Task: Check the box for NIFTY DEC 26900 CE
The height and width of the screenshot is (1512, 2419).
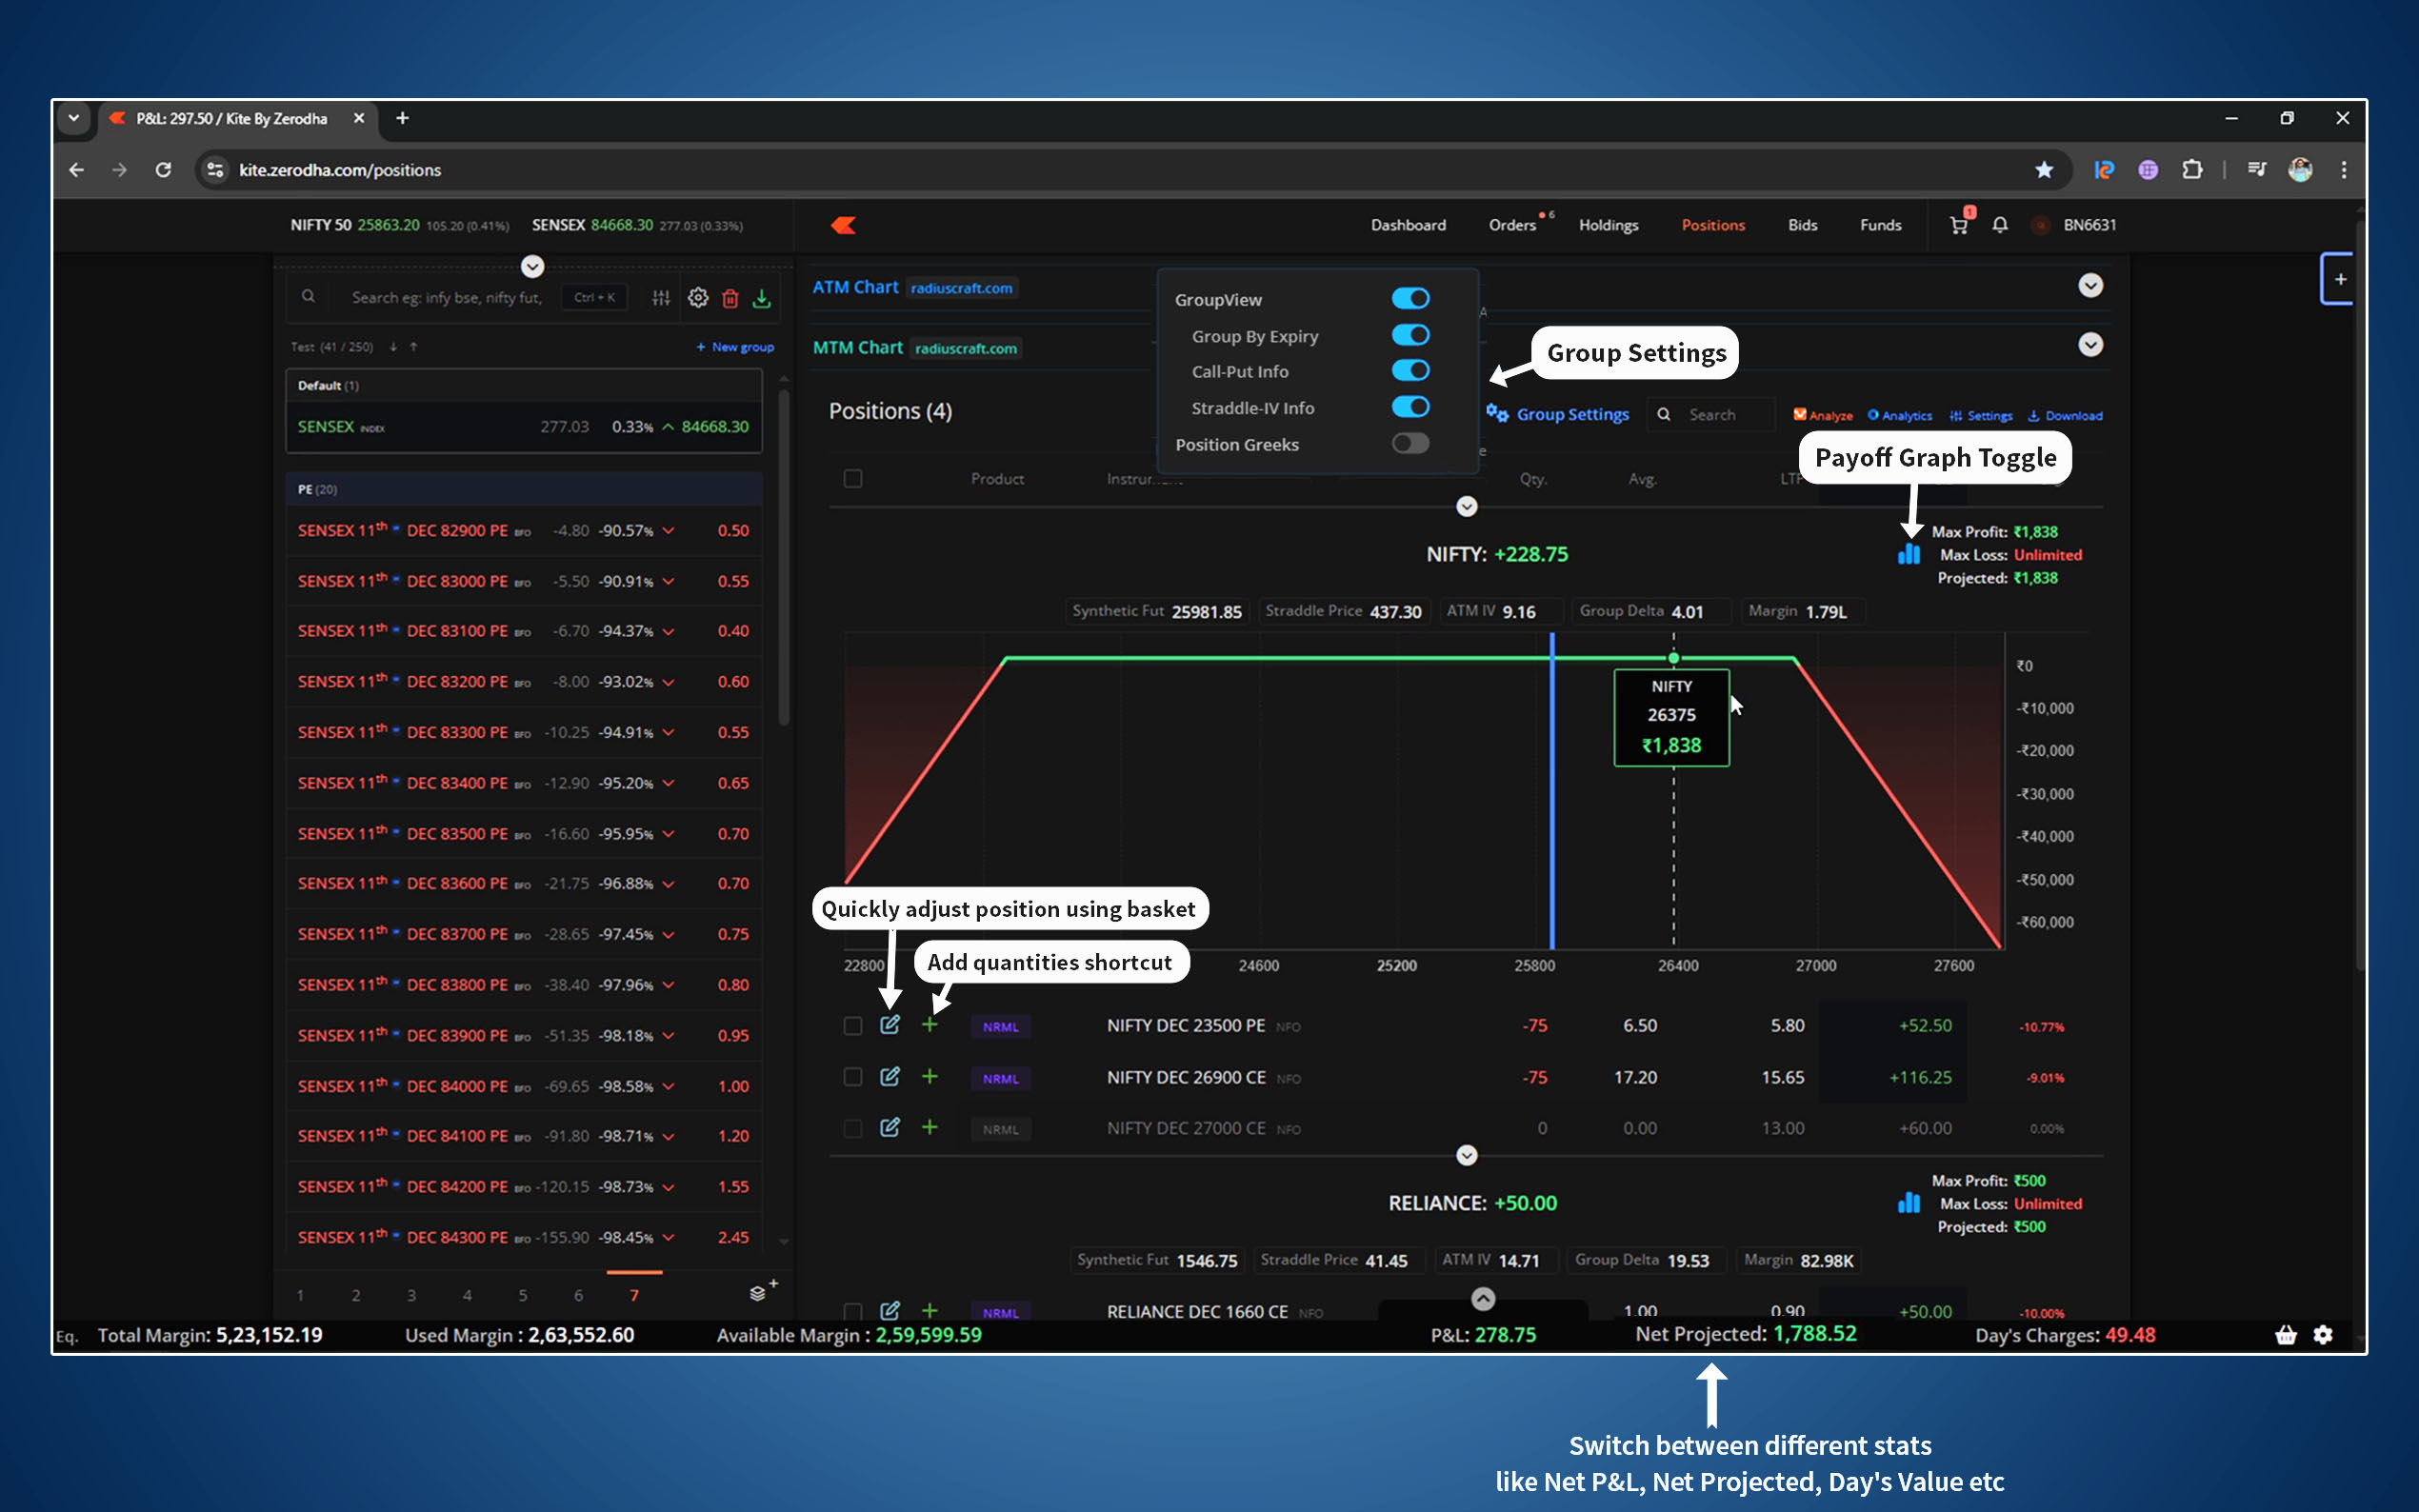Action: [852, 1077]
